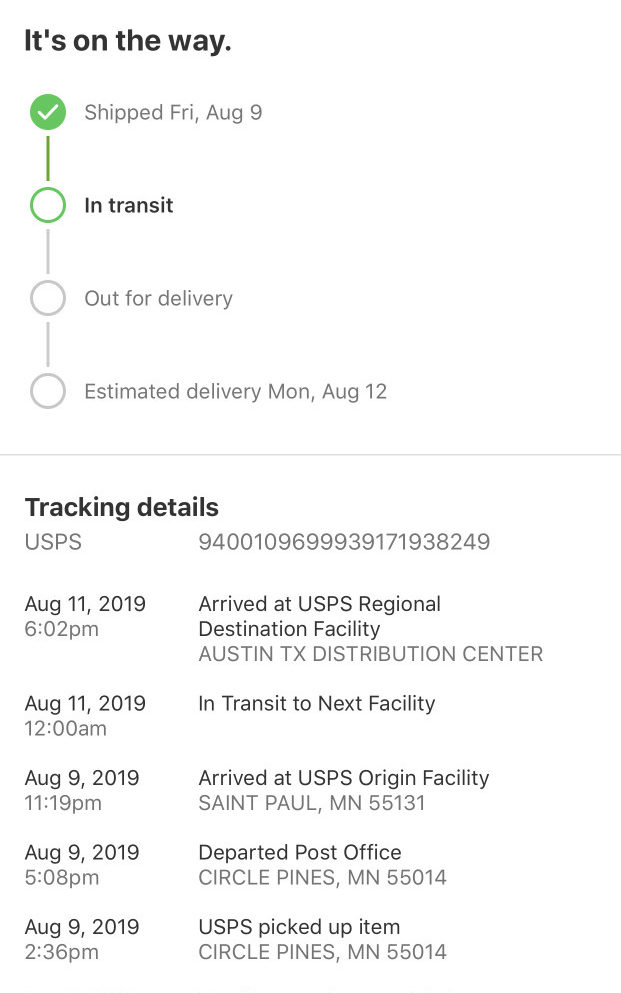Select the gray connector line below In transit

pyautogui.click(x=47, y=251)
